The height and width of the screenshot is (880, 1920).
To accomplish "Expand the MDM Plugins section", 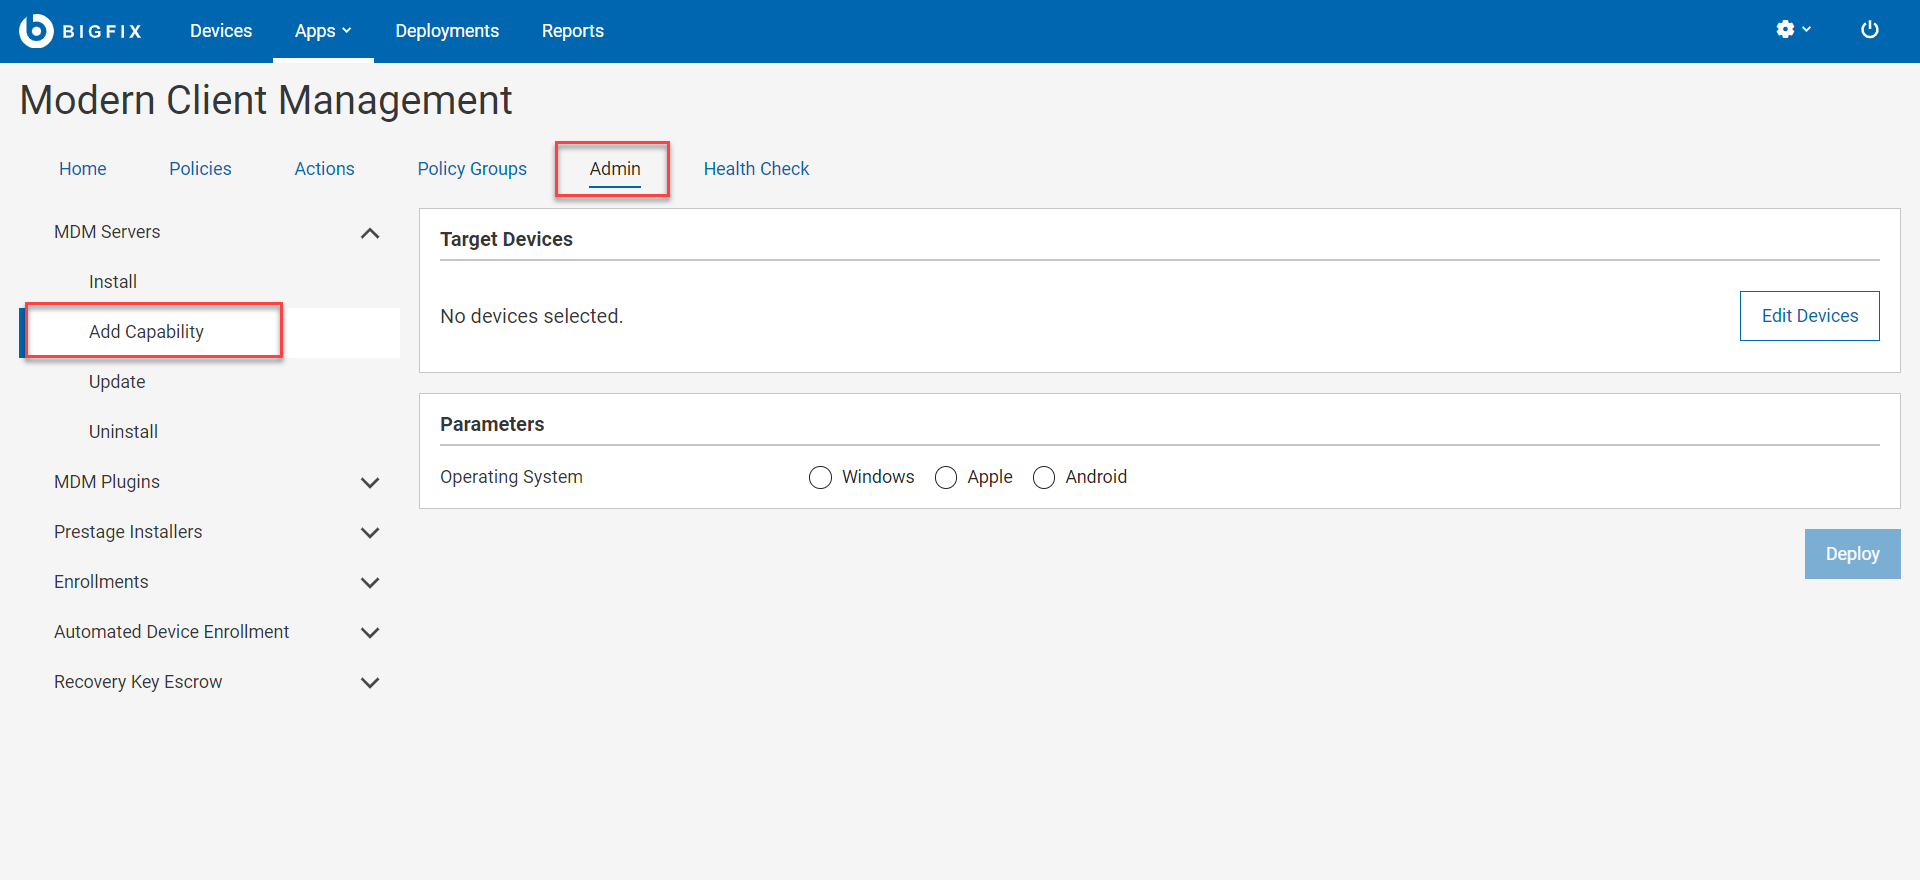I will coord(370,483).
